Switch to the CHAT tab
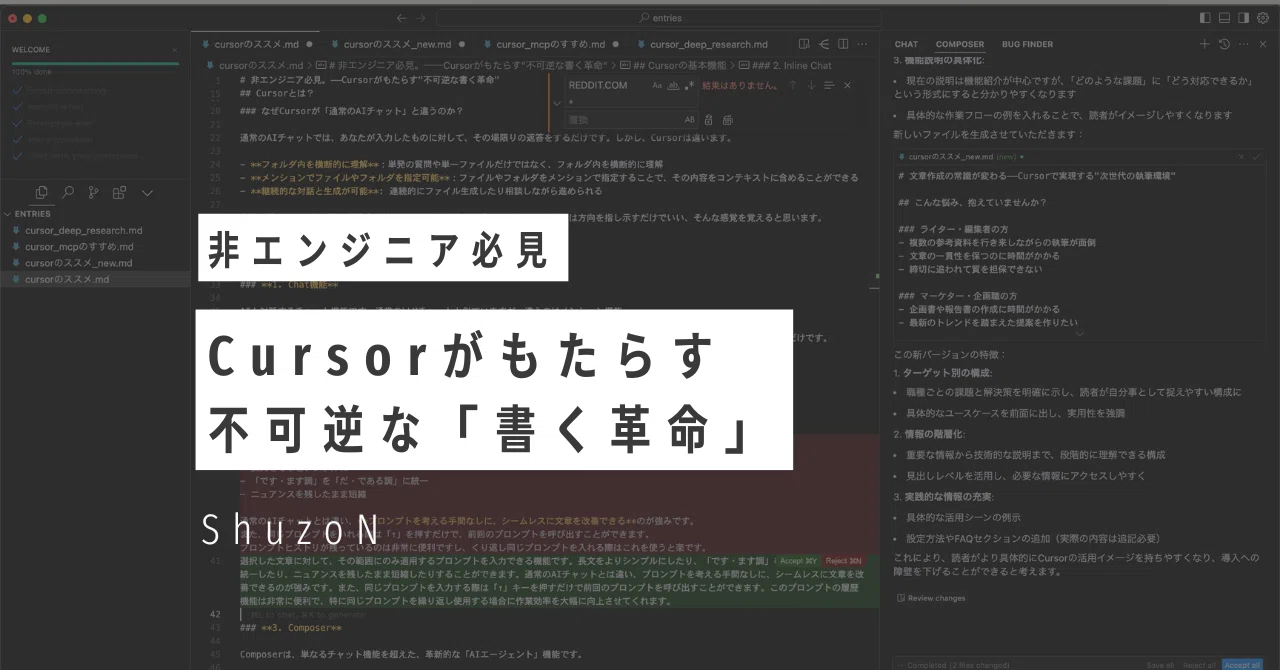 pyautogui.click(x=906, y=44)
